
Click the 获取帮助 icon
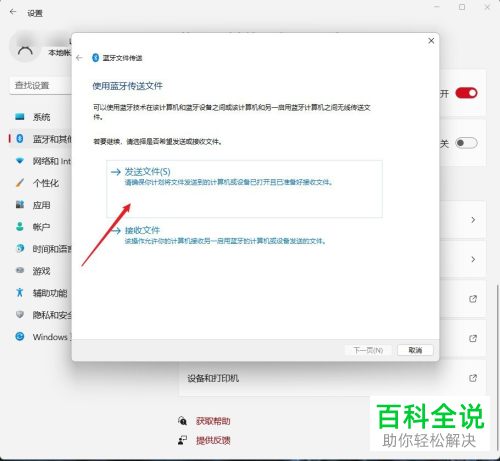[182, 421]
